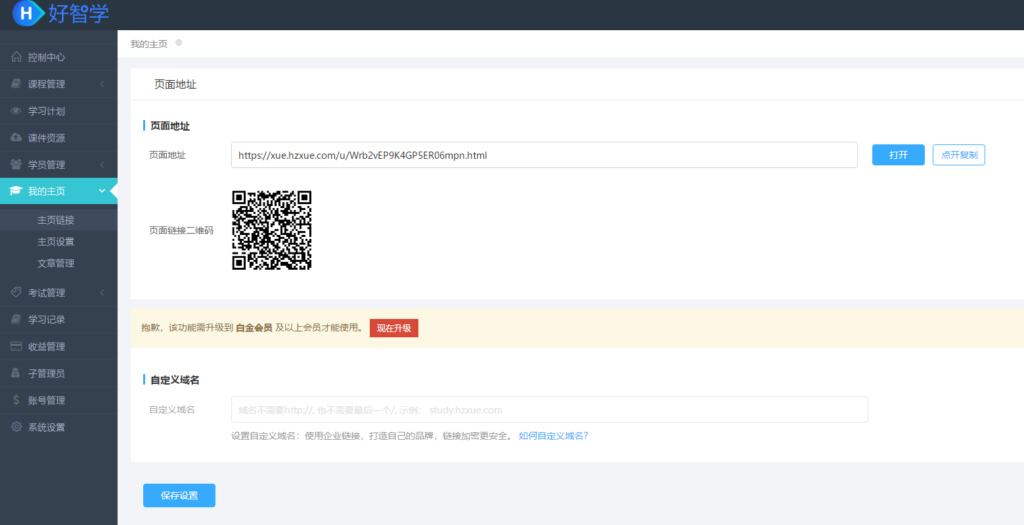Click the 我的主页 breadcrumb text
The height and width of the screenshot is (525, 1024).
(149, 44)
